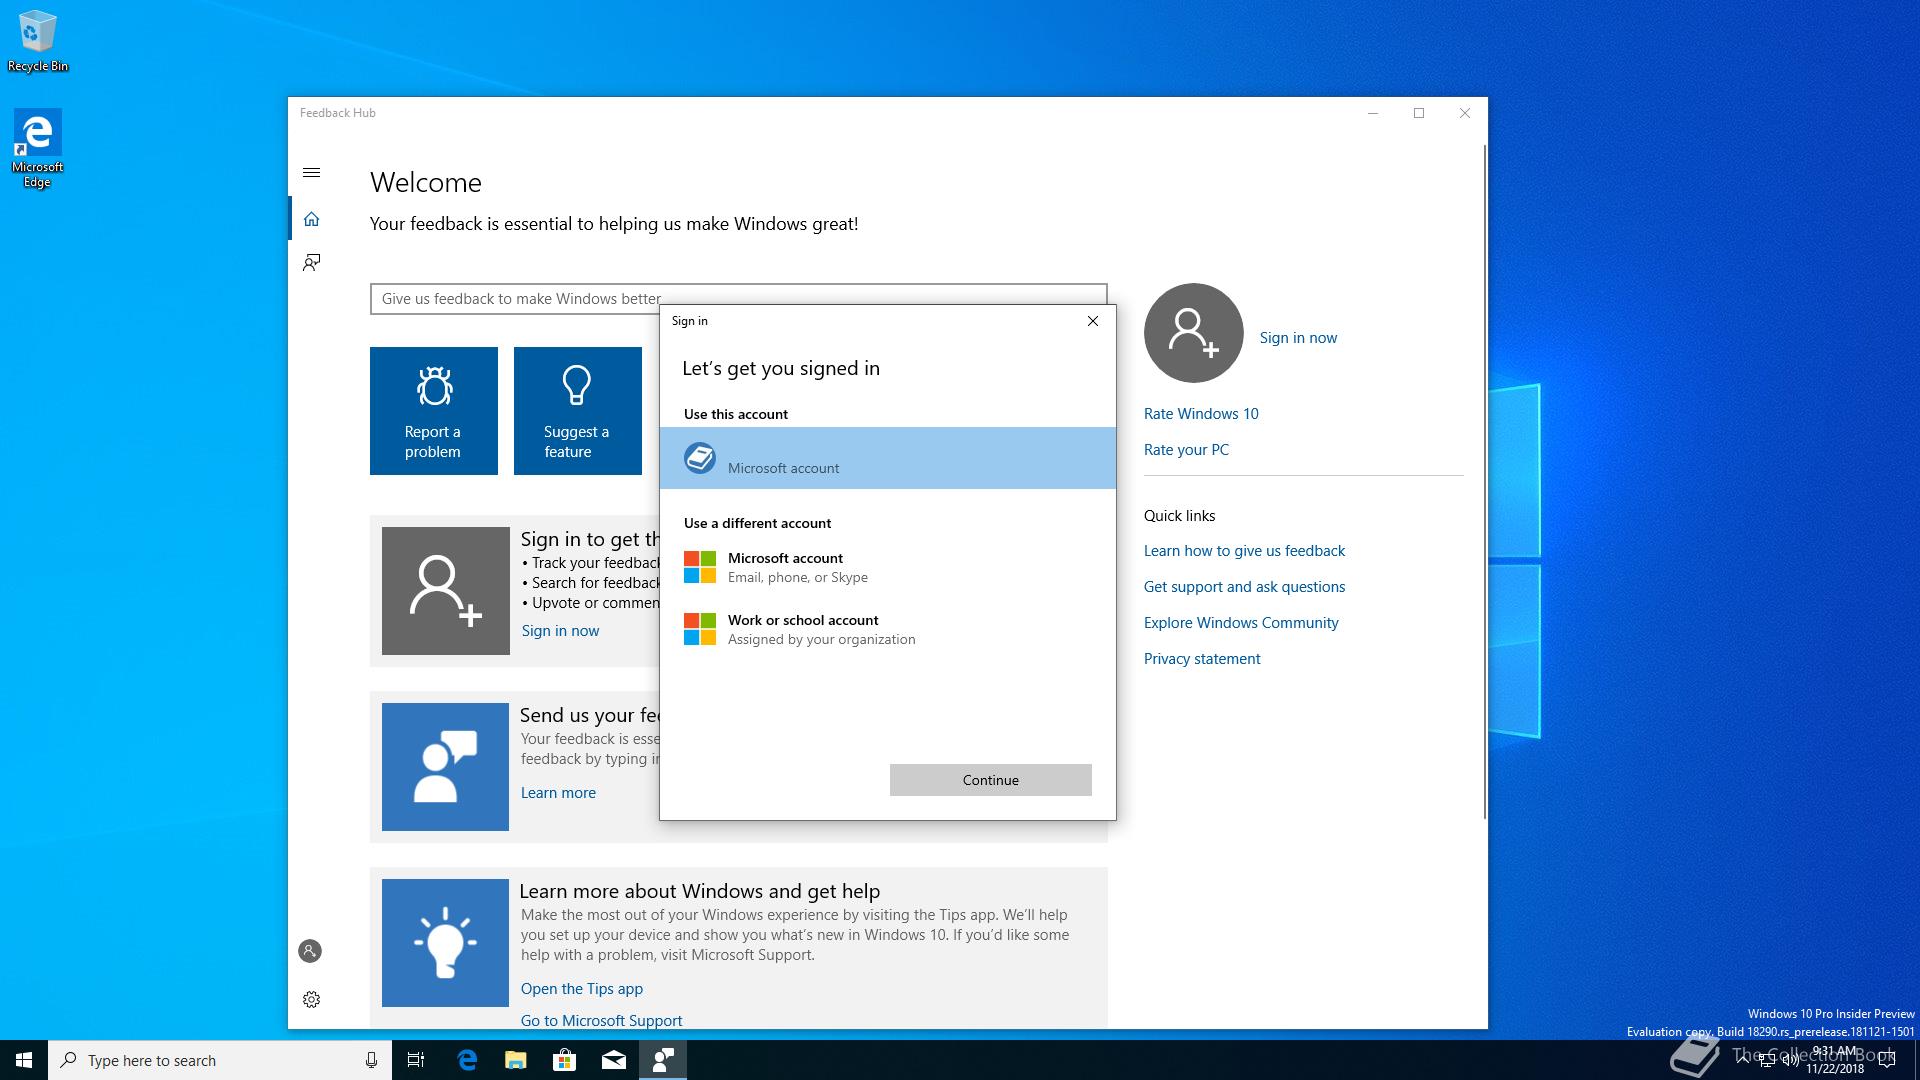The image size is (1920, 1080).
Task: Click the Report a problem tile
Action: click(x=434, y=411)
